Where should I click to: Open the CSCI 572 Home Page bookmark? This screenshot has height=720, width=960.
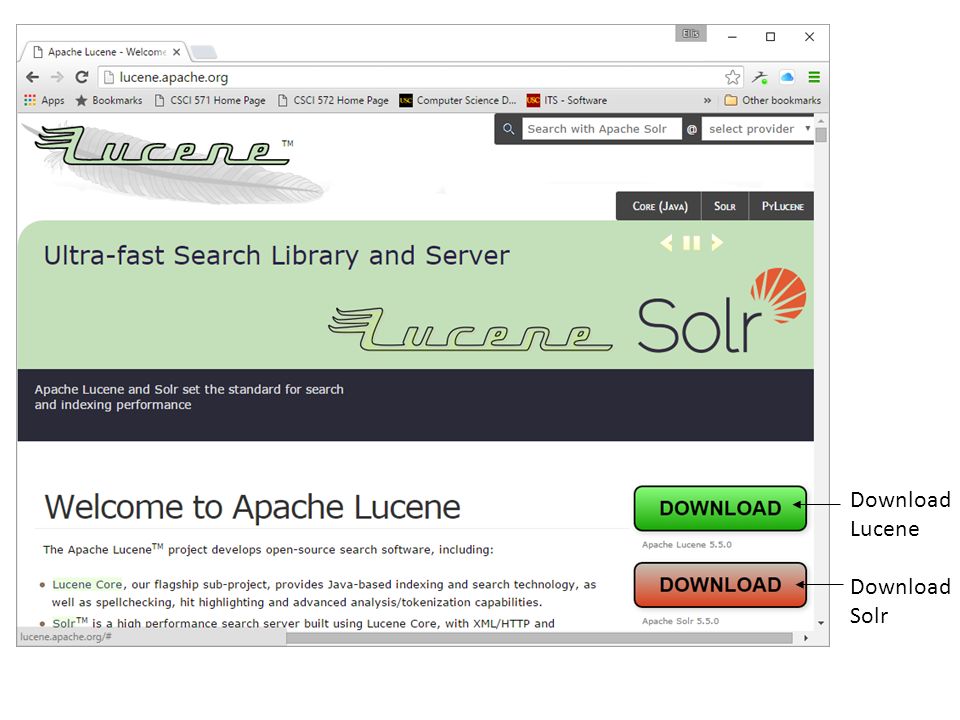[x=333, y=100]
